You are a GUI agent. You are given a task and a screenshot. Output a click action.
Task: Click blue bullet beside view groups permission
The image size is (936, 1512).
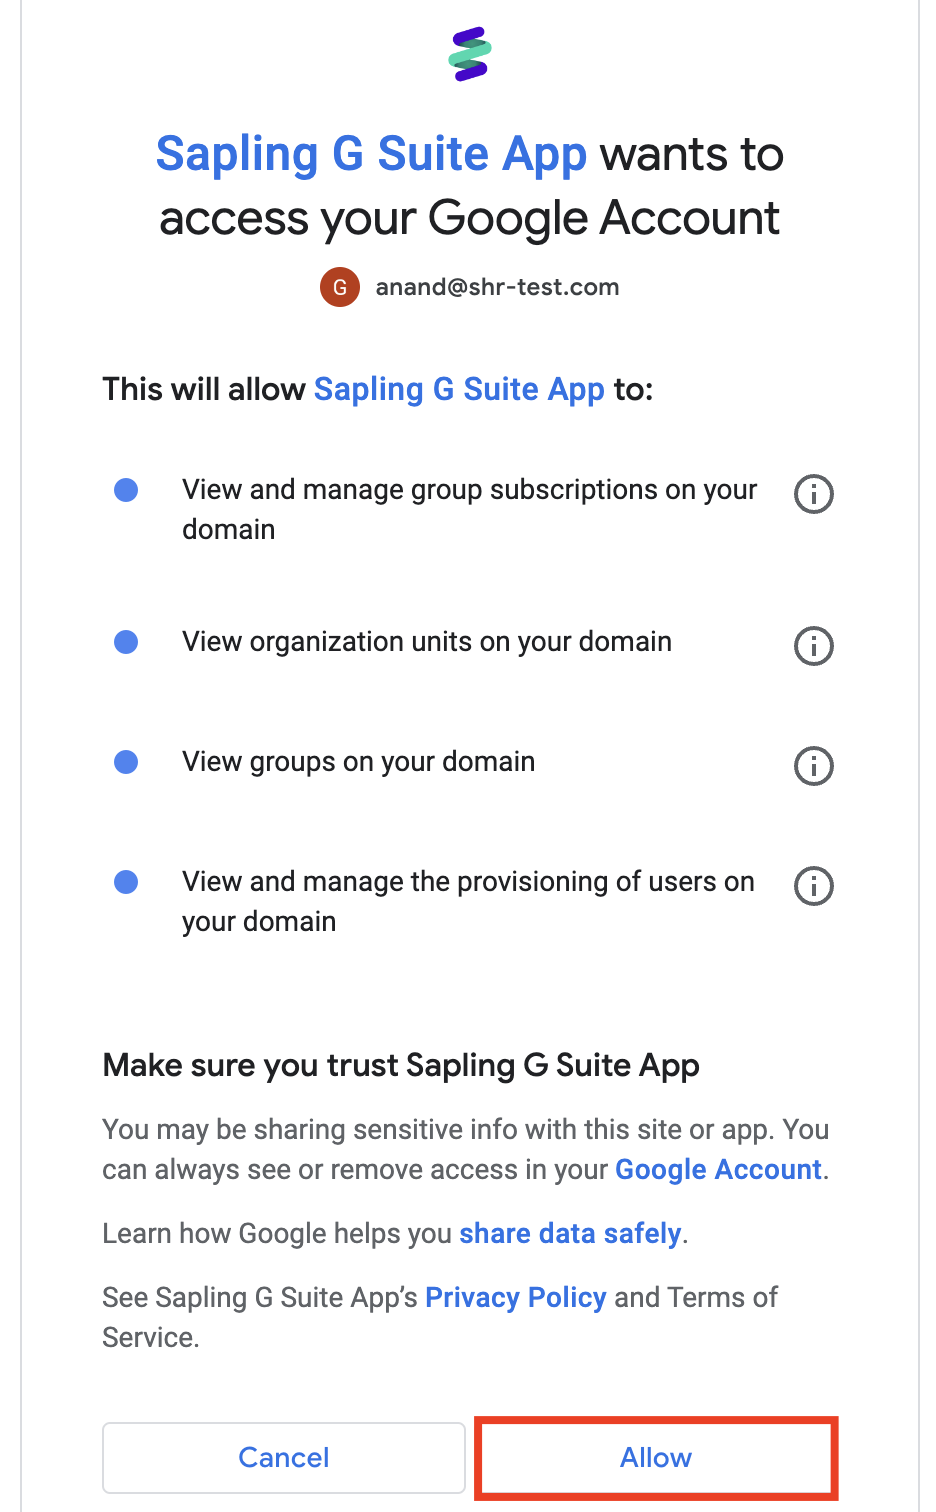tap(126, 762)
